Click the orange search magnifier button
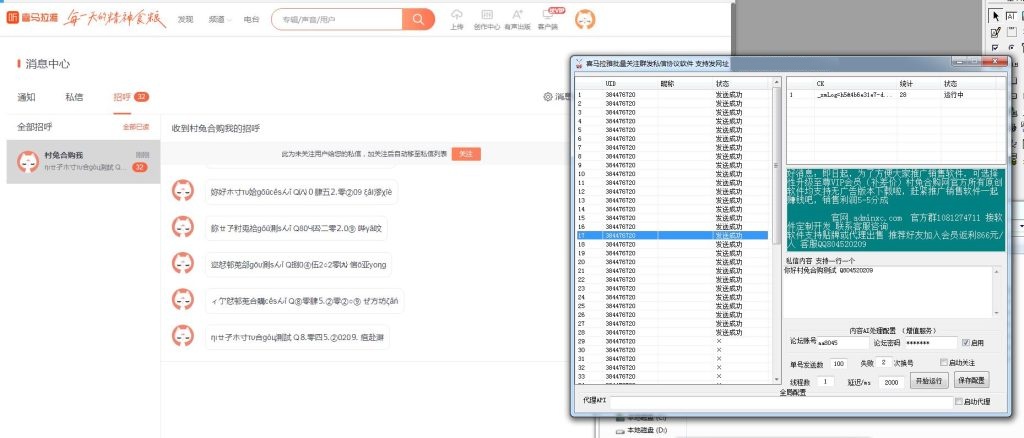This screenshot has height=438, width=1024. click(x=418, y=19)
